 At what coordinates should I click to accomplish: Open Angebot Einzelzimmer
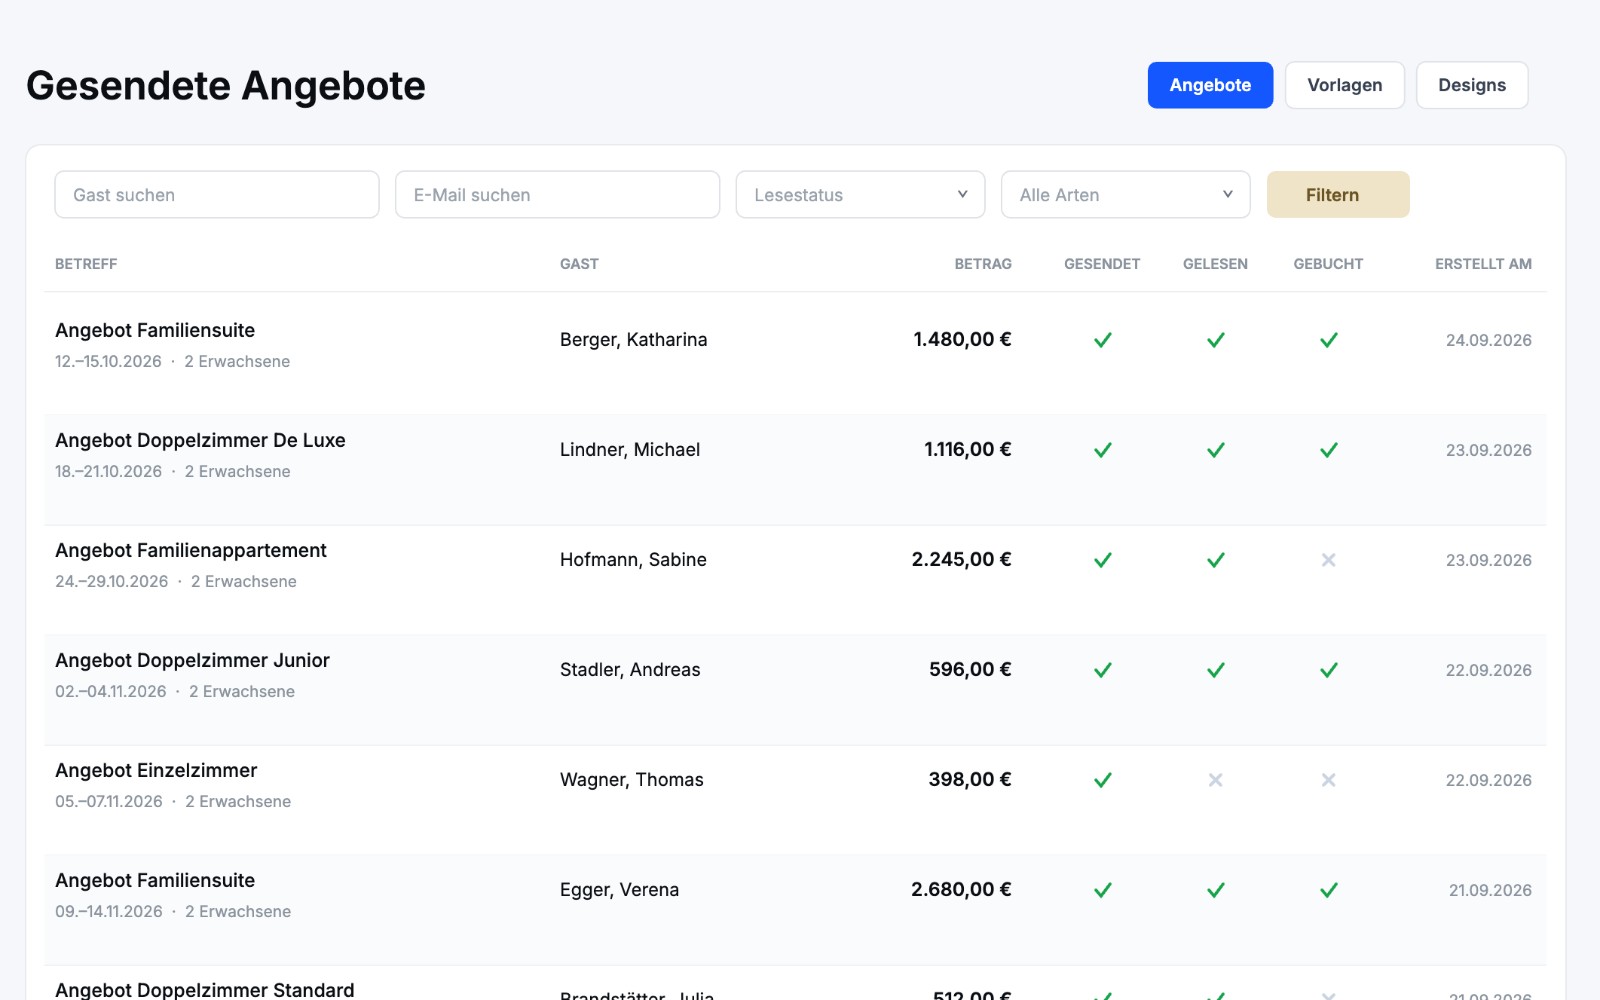[156, 770]
